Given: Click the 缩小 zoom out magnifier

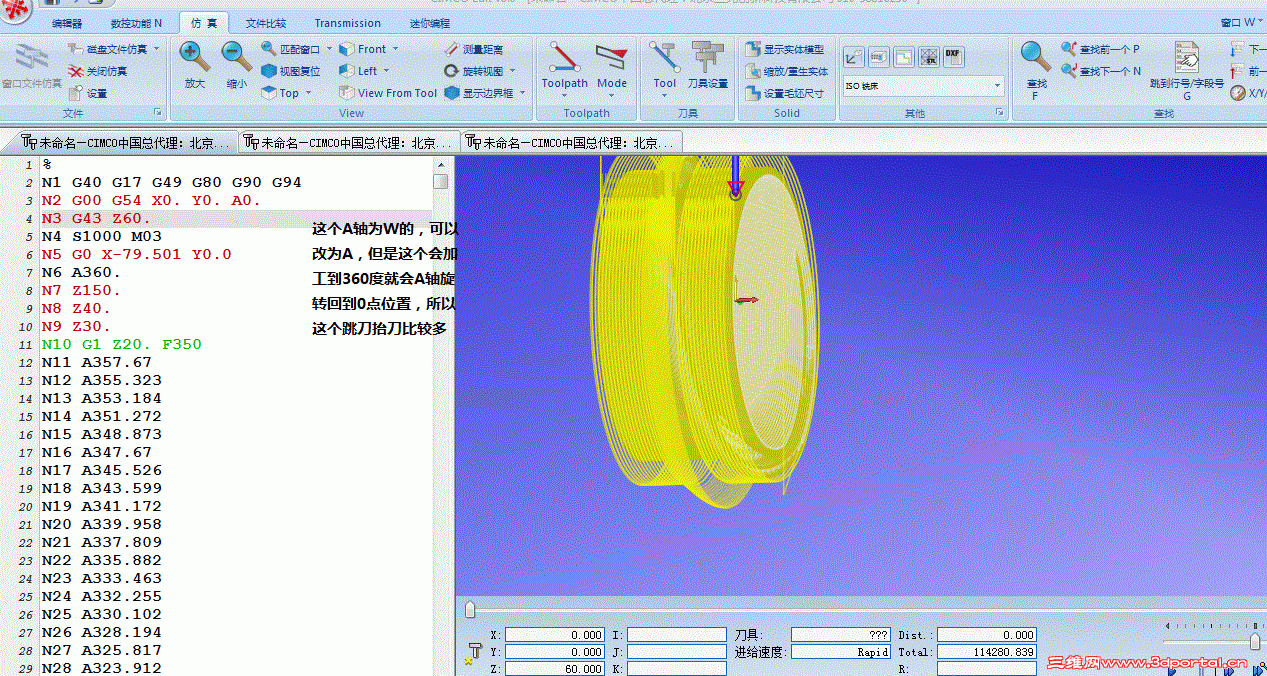Looking at the screenshot, I should (x=236, y=66).
